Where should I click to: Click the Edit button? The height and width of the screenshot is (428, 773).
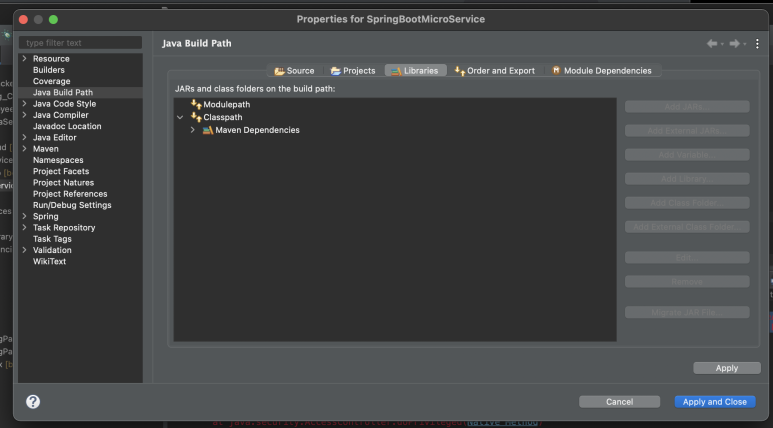687,257
